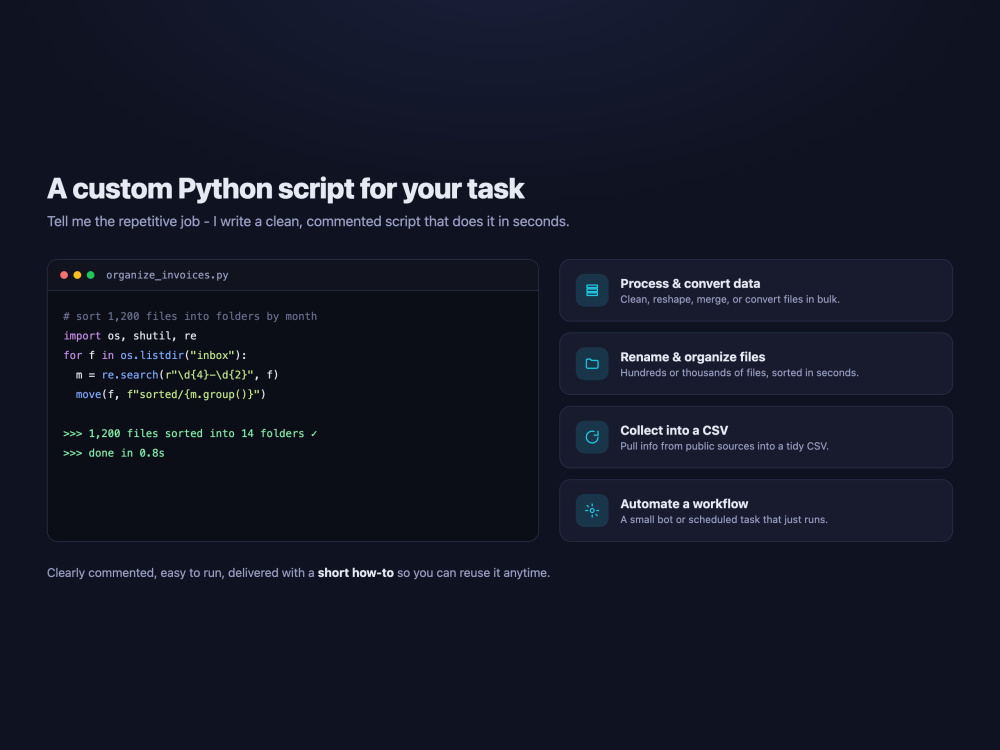The image size is (1000, 750).
Task: Click the subtitle starting 'Tell me the repetitive job'
Action: [x=308, y=221]
